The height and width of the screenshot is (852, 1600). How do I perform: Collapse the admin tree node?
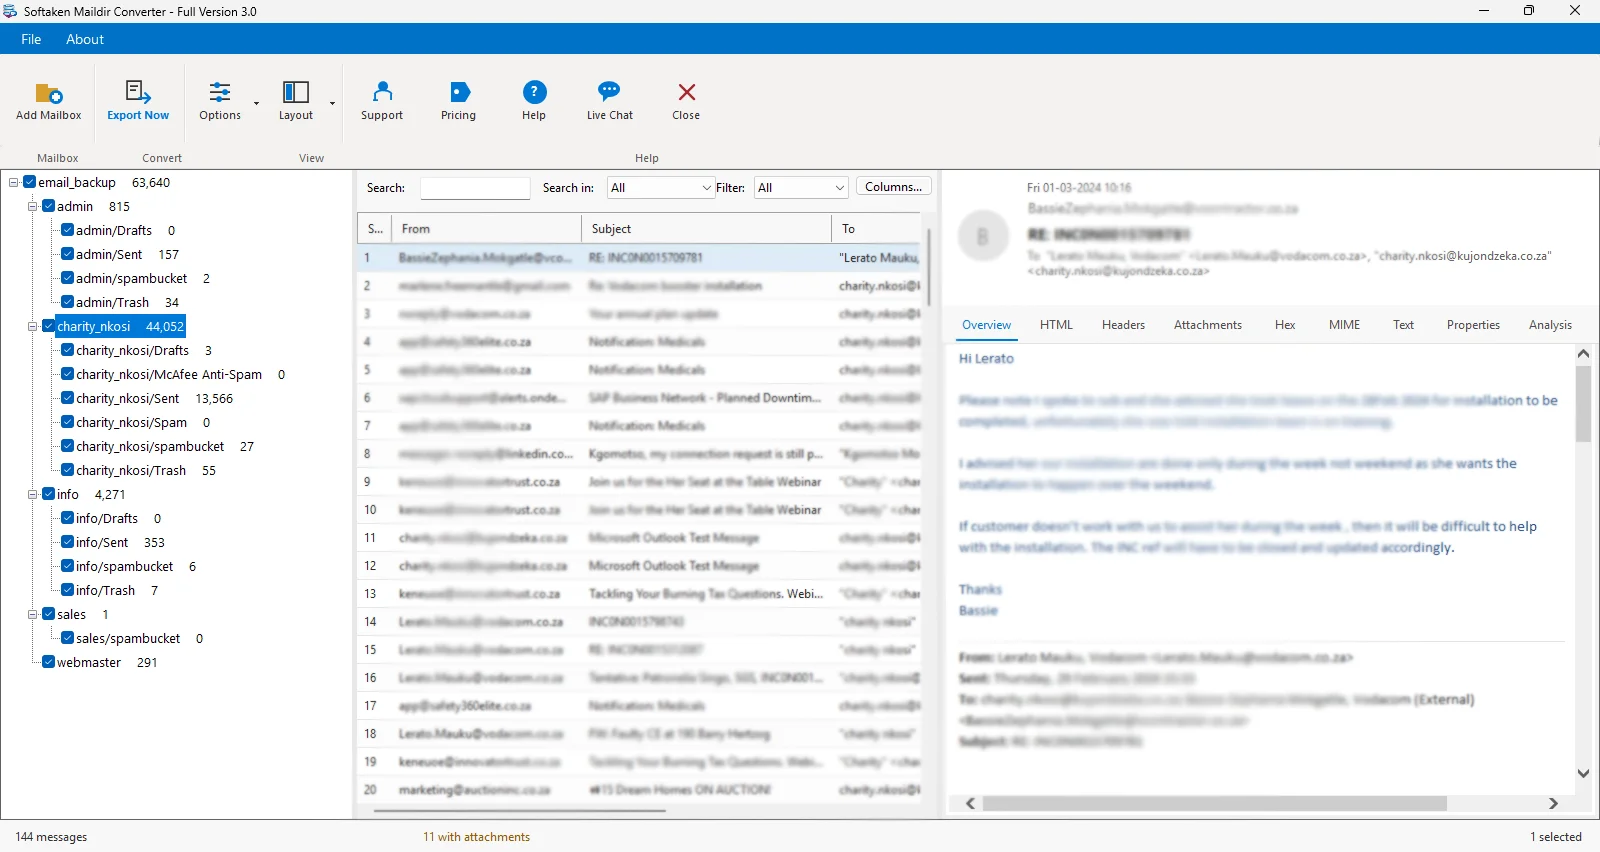[33, 206]
